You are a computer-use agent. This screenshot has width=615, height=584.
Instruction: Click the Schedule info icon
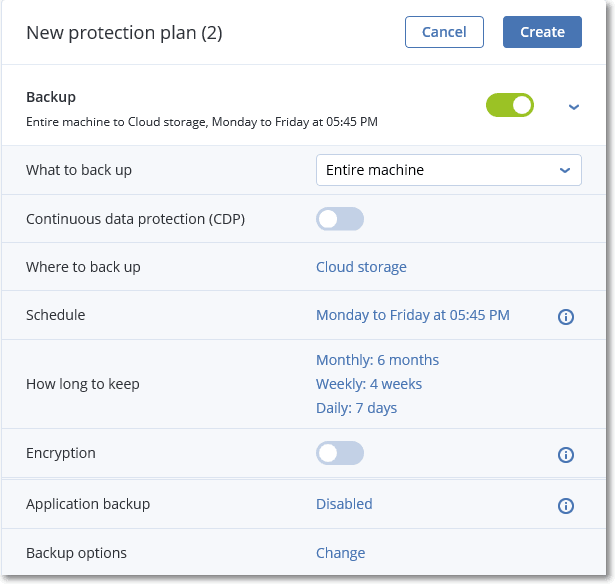[x=565, y=316]
